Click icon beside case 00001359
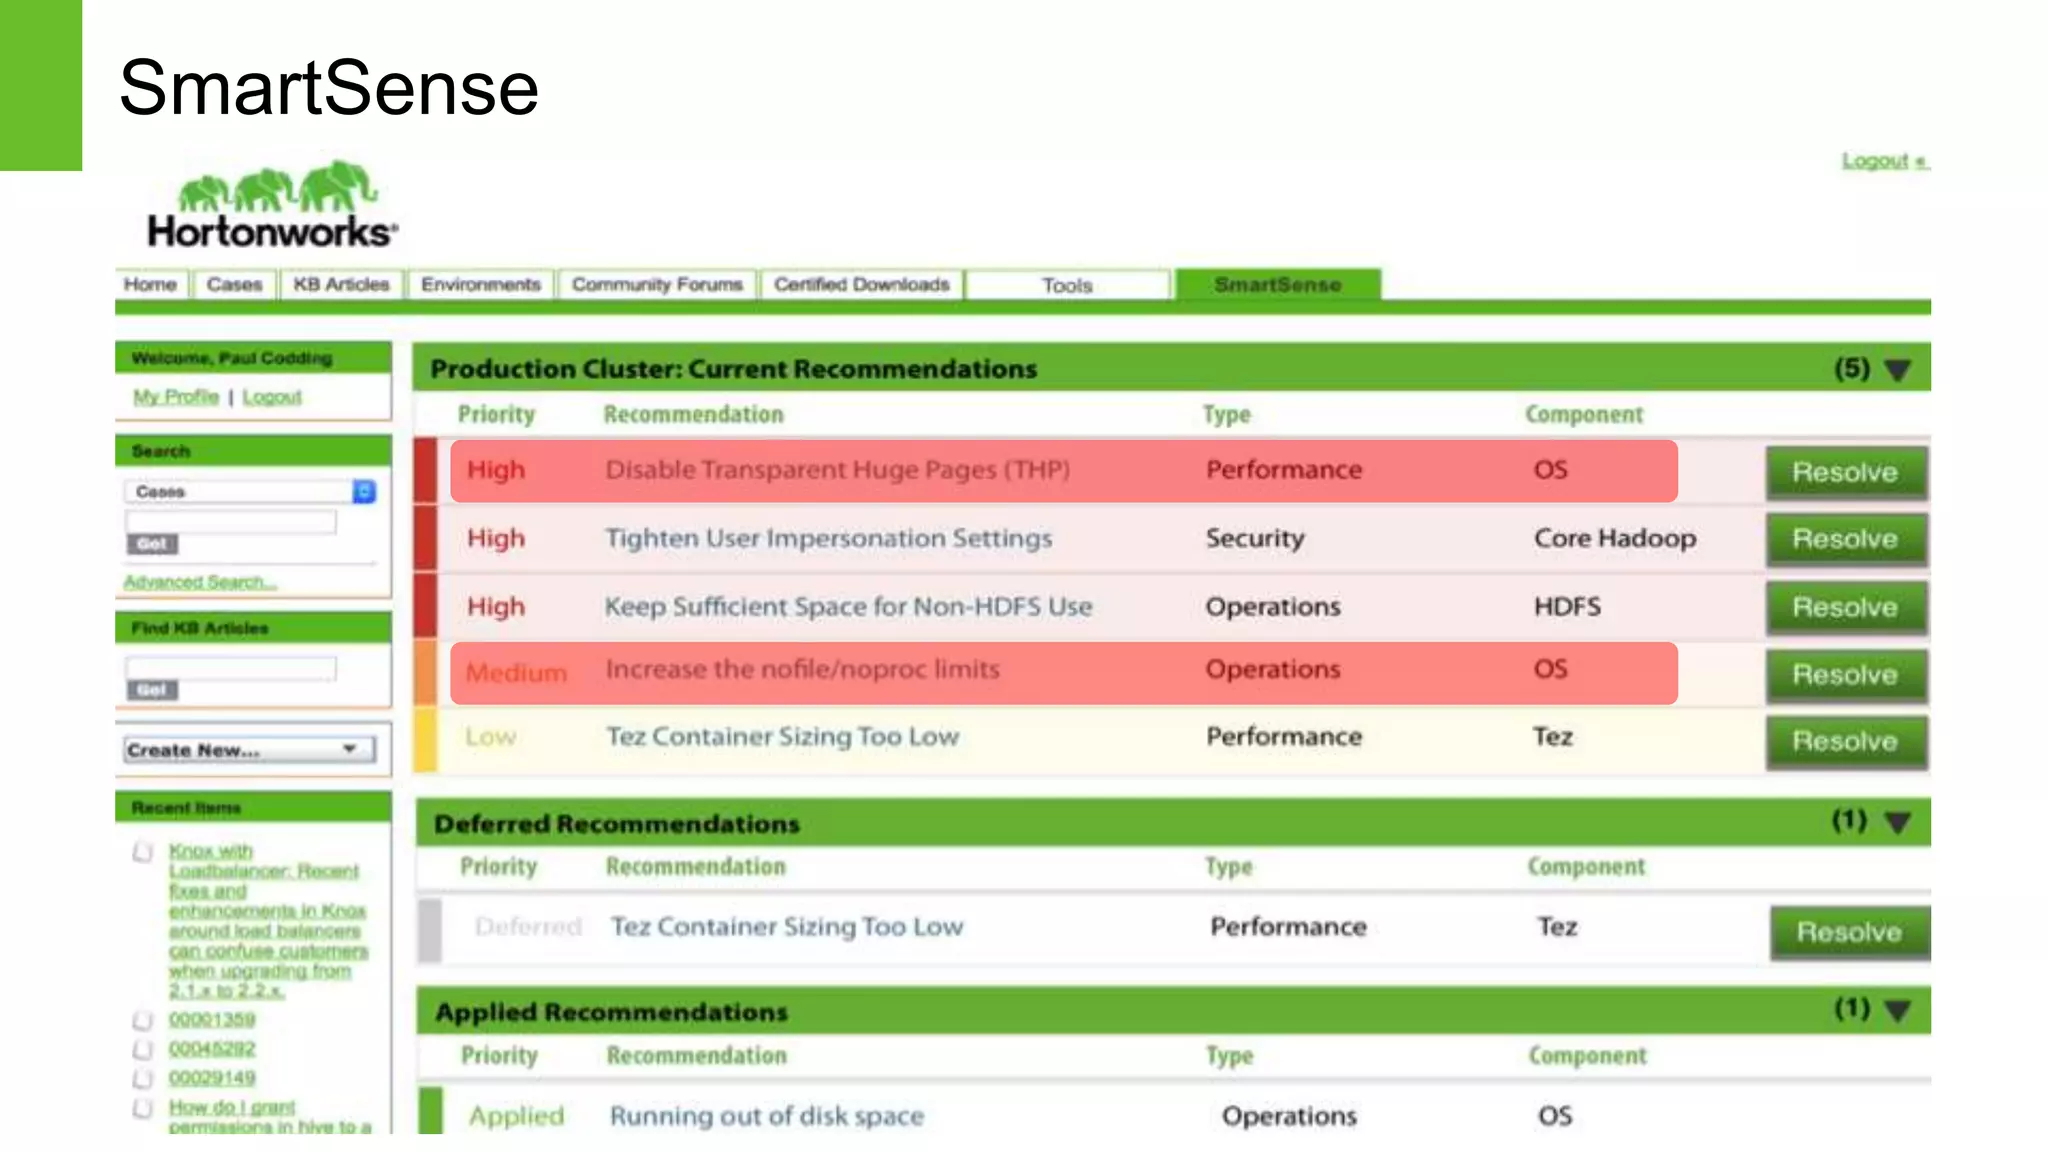Screen dimensions: 2048x1152 143,1020
